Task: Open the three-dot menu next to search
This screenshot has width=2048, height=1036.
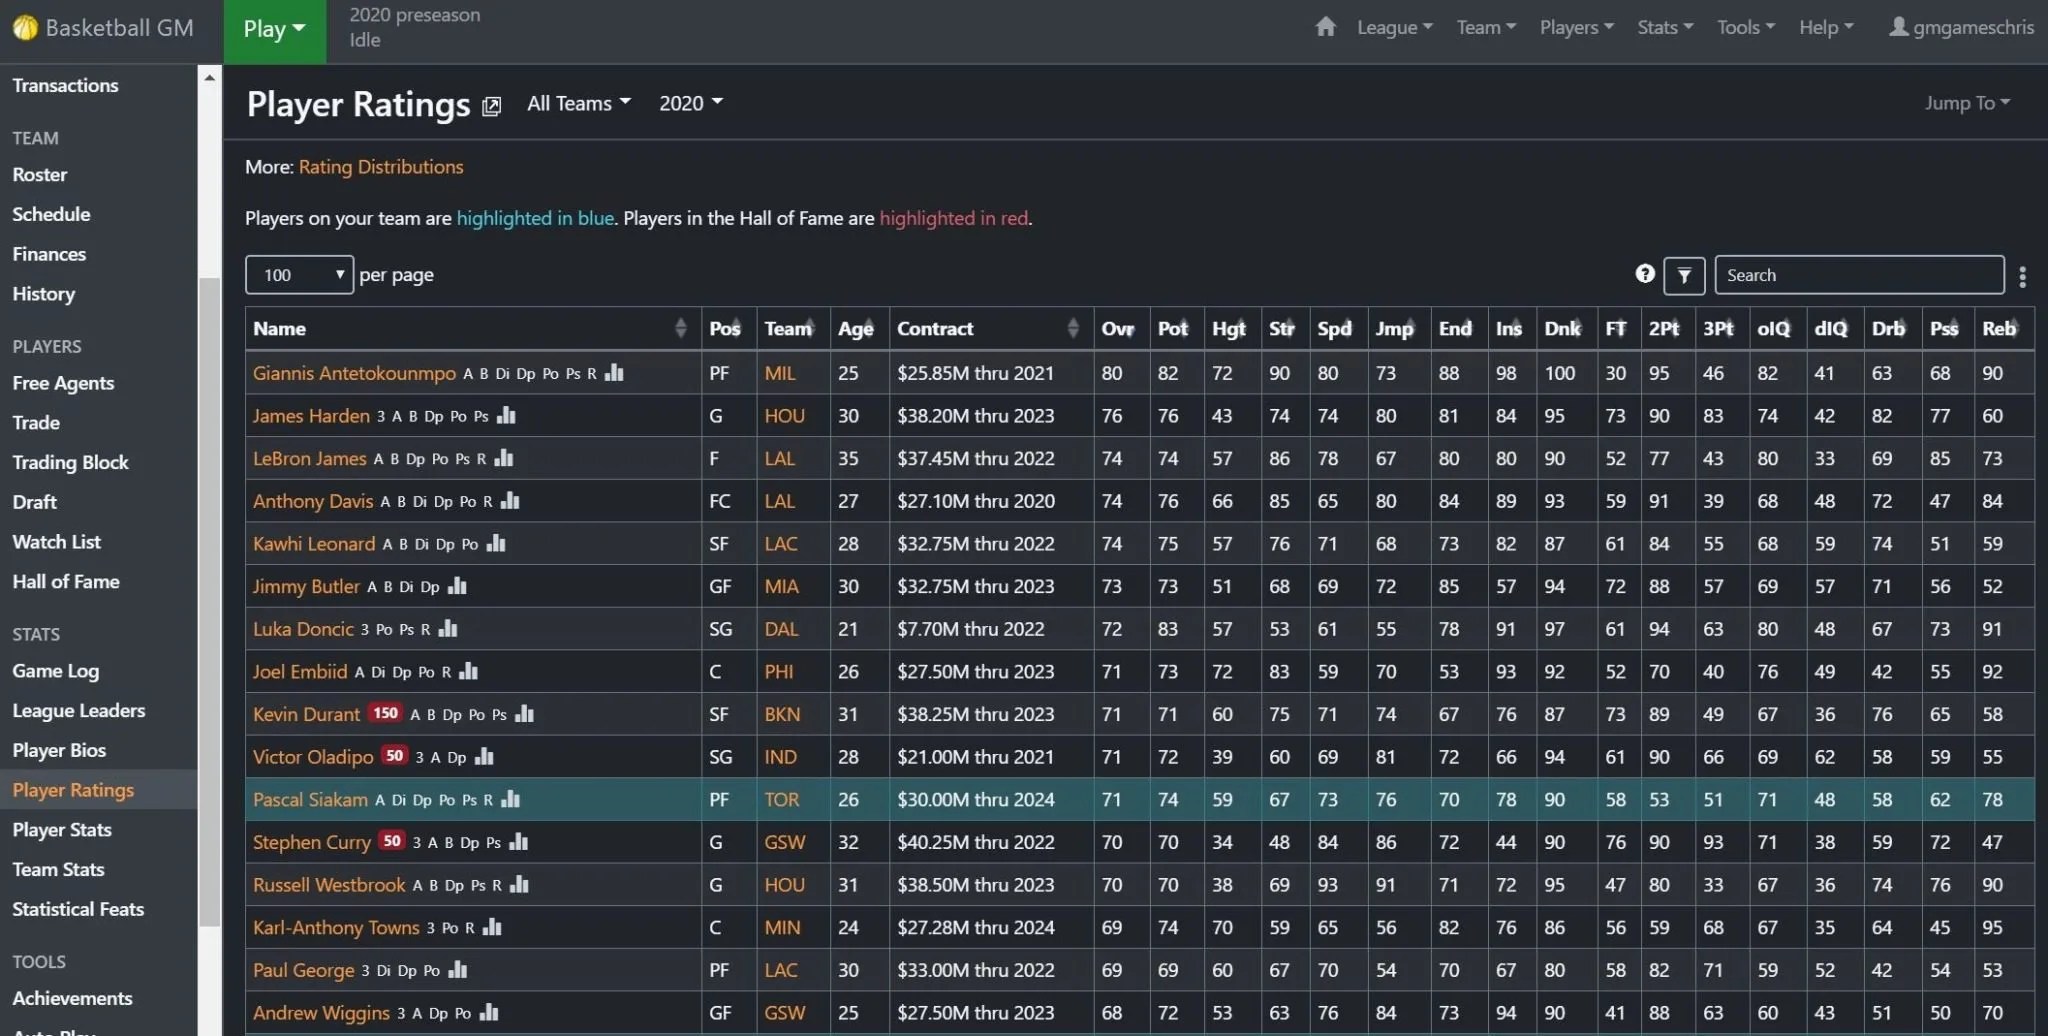Action: click(x=2022, y=276)
